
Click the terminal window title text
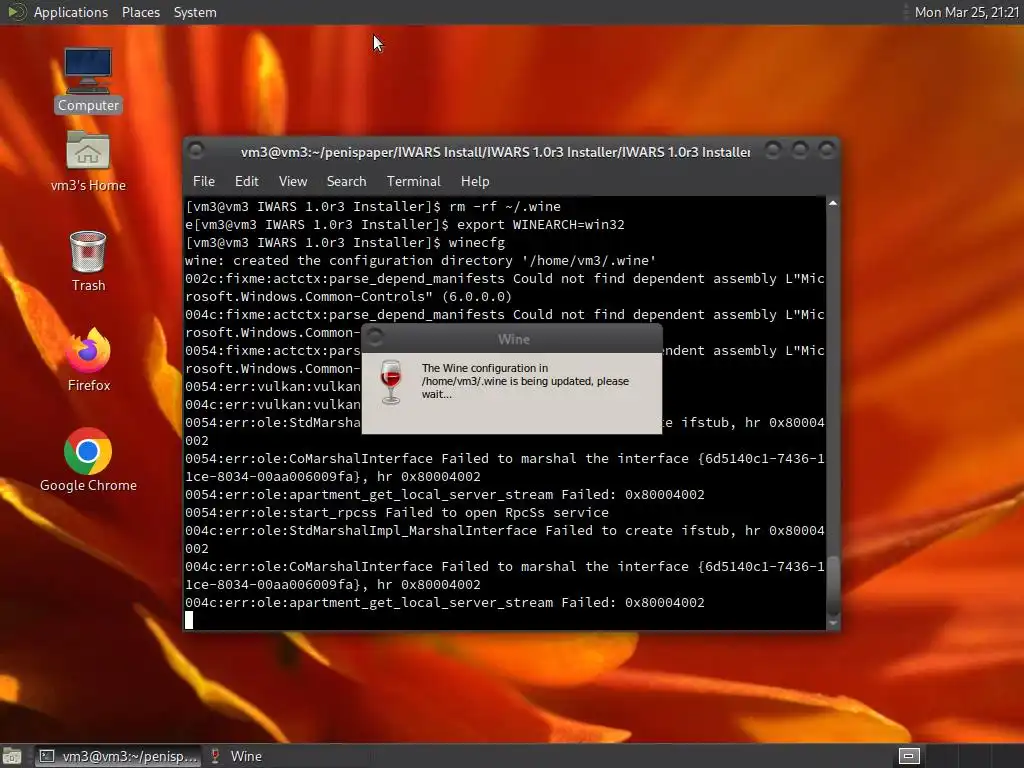coord(496,152)
